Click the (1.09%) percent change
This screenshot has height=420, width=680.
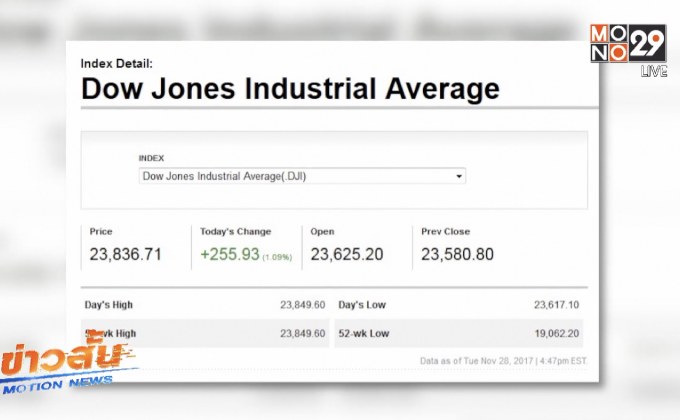pos(277,257)
